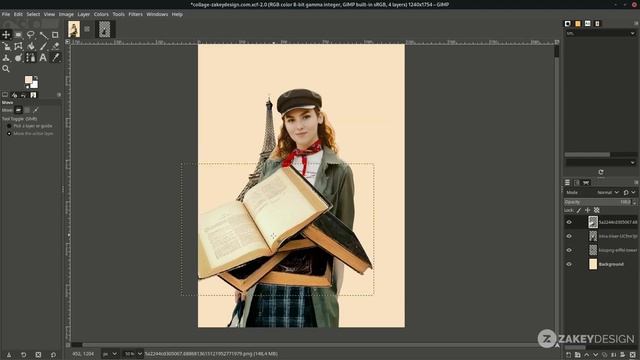The height and width of the screenshot is (360, 640).
Task: Switch to the Patterns tab in top dock
Action: click(578, 24)
